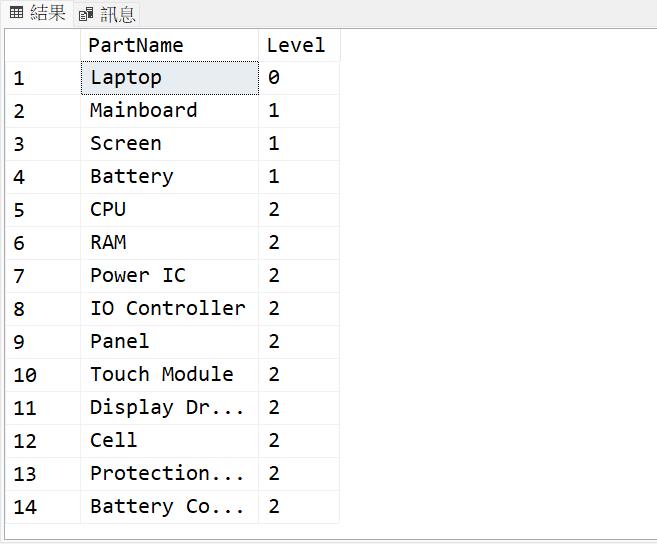657x544 pixels.
Task: Select row 9 header for Panel
Action: pyautogui.click(x=42, y=342)
